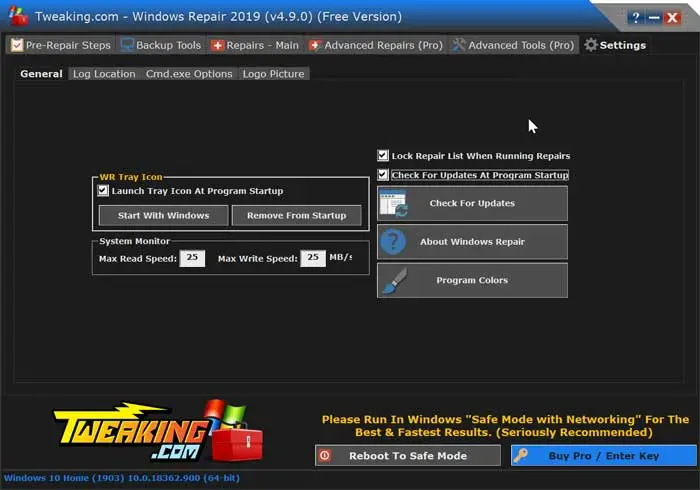Viewport: 700px width, 490px height.
Task: Switch to the Log Location sub-tab
Action: (x=104, y=74)
